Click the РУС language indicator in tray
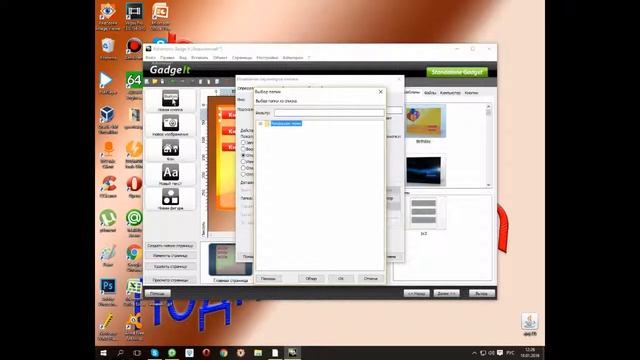 pyautogui.click(x=510, y=353)
